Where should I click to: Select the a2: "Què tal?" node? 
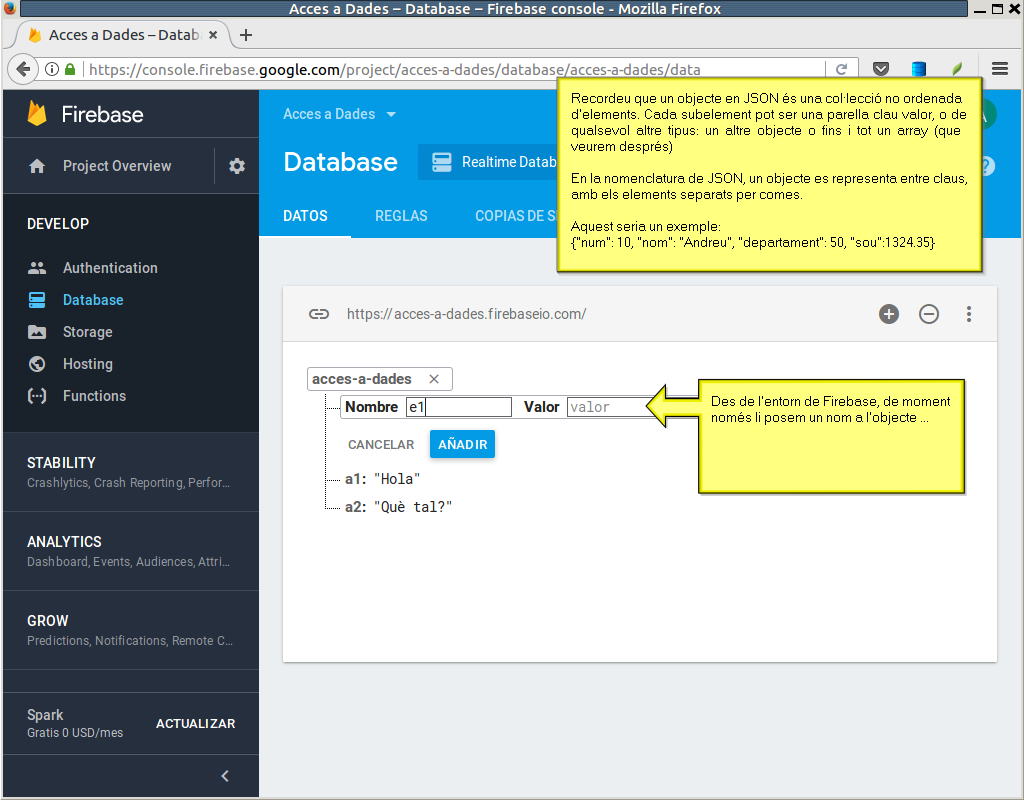pos(398,507)
